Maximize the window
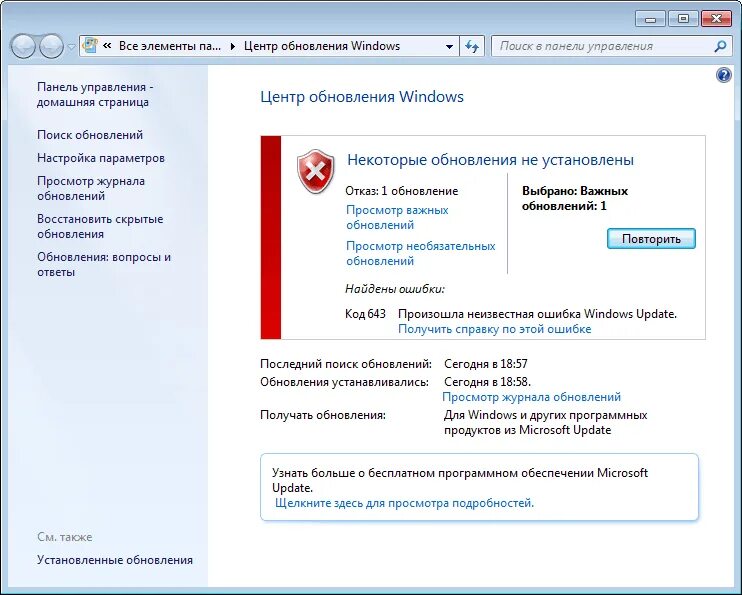 683,19
